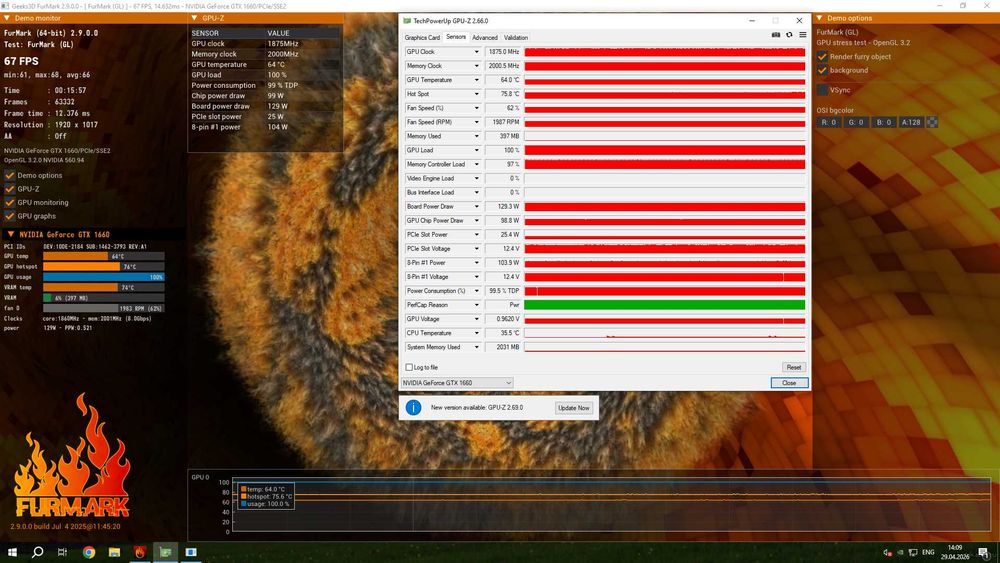The height and width of the screenshot is (563, 1000).
Task: Uncheck Render furry object option
Action: (822, 57)
